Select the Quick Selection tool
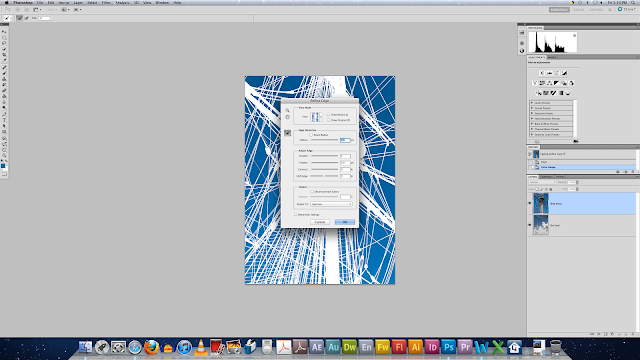 pyautogui.click(x=4, y=49)
